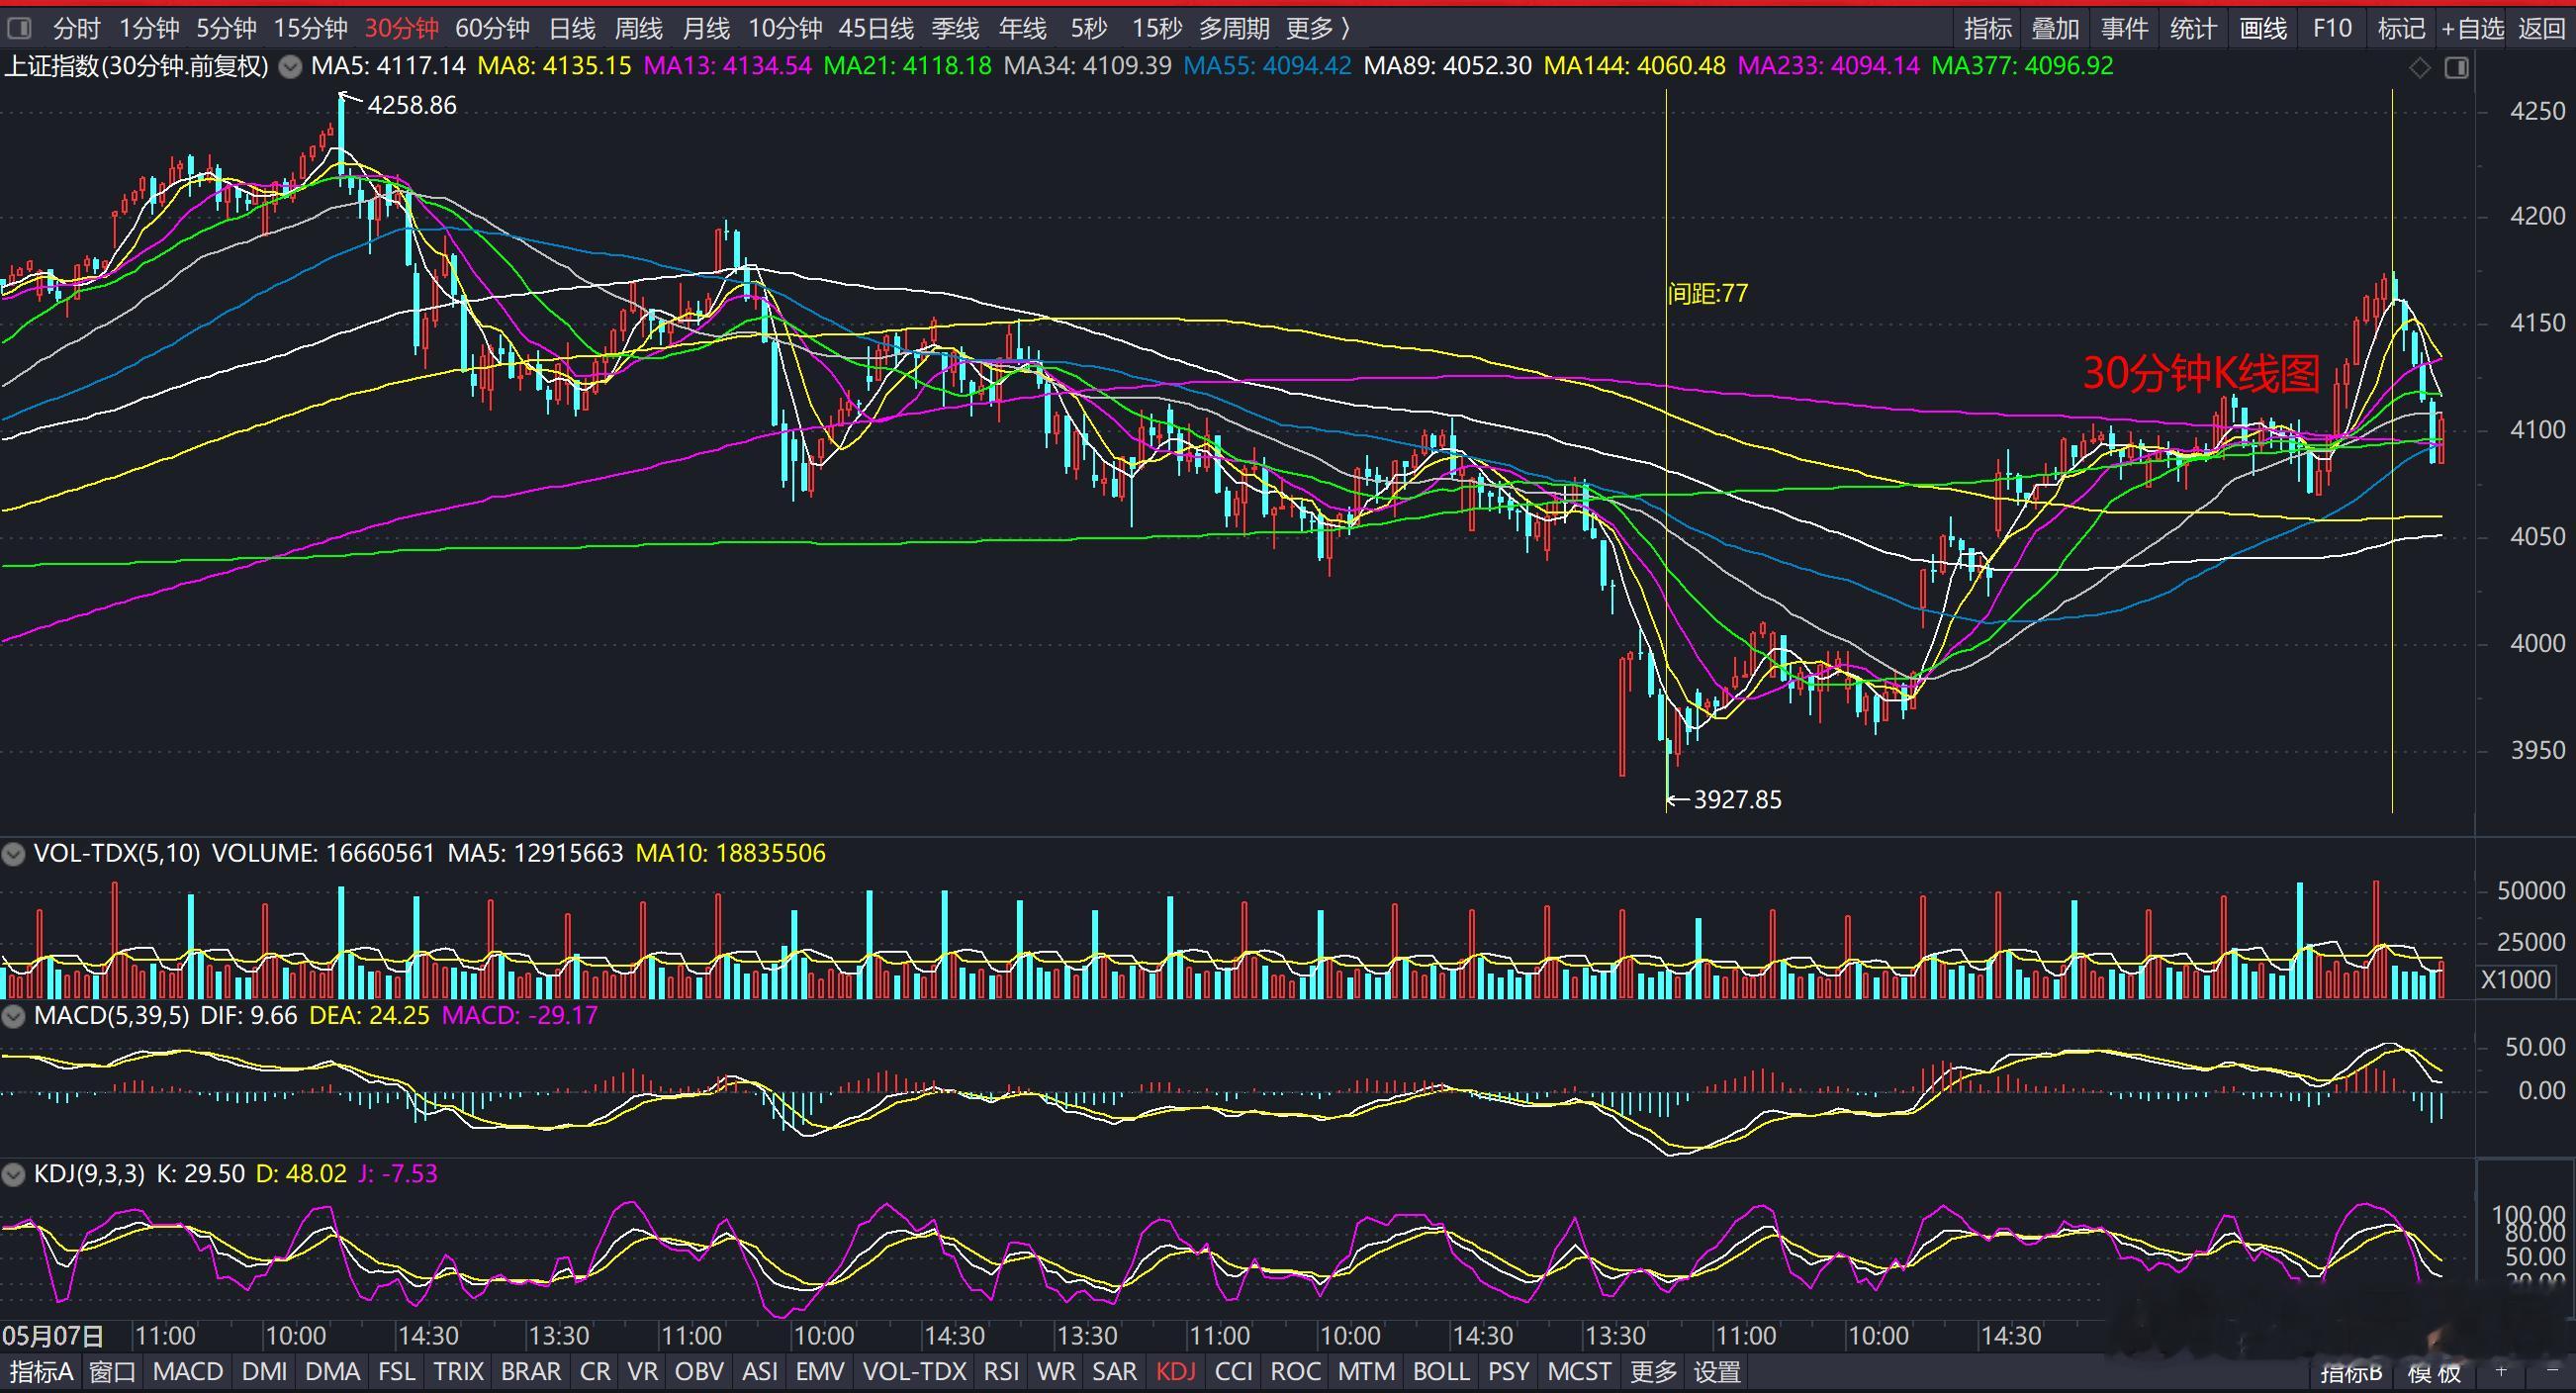The width and height of the screenshot is (2576, 1393).
Task: Expand the 更多 periods menu at top
Action: click(1317, 28)
